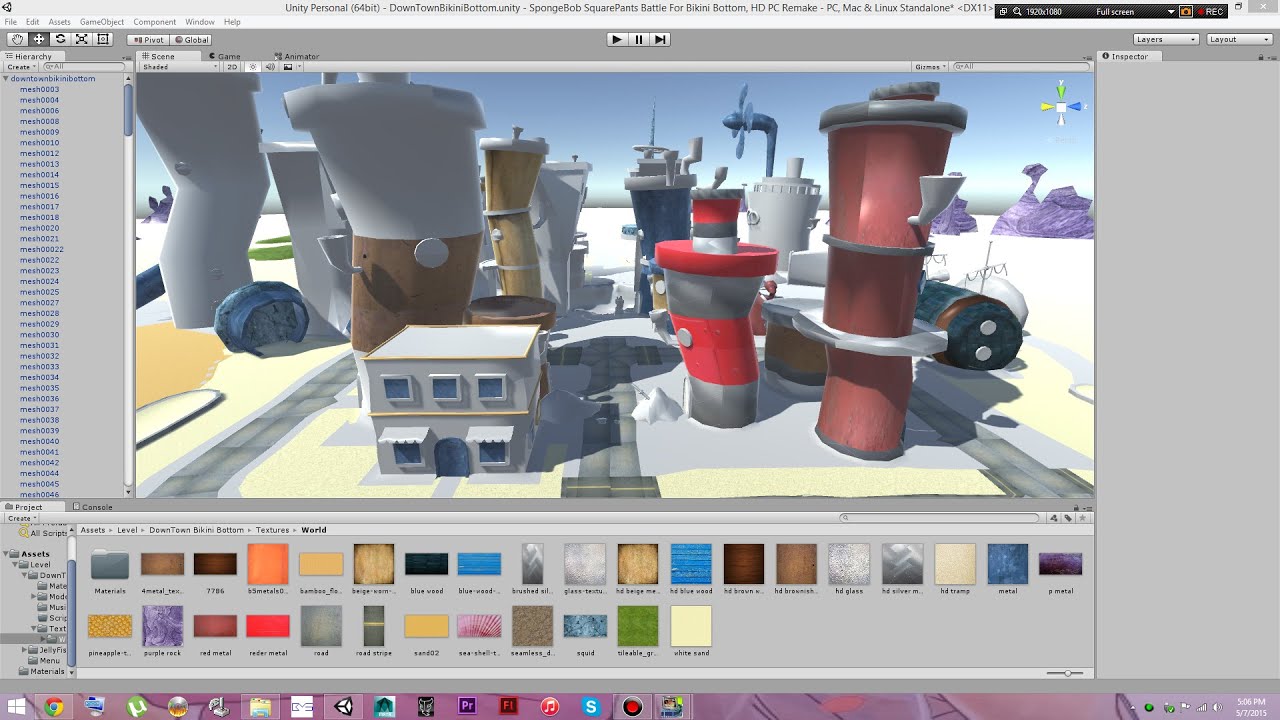Open the Project Create dropdown
This screenshot has width=1280, height=720.
pyautogui.click(x=21, y=518)
